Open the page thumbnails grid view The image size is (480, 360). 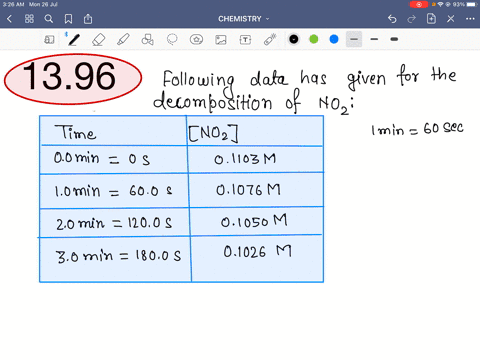tap(29, 19)
